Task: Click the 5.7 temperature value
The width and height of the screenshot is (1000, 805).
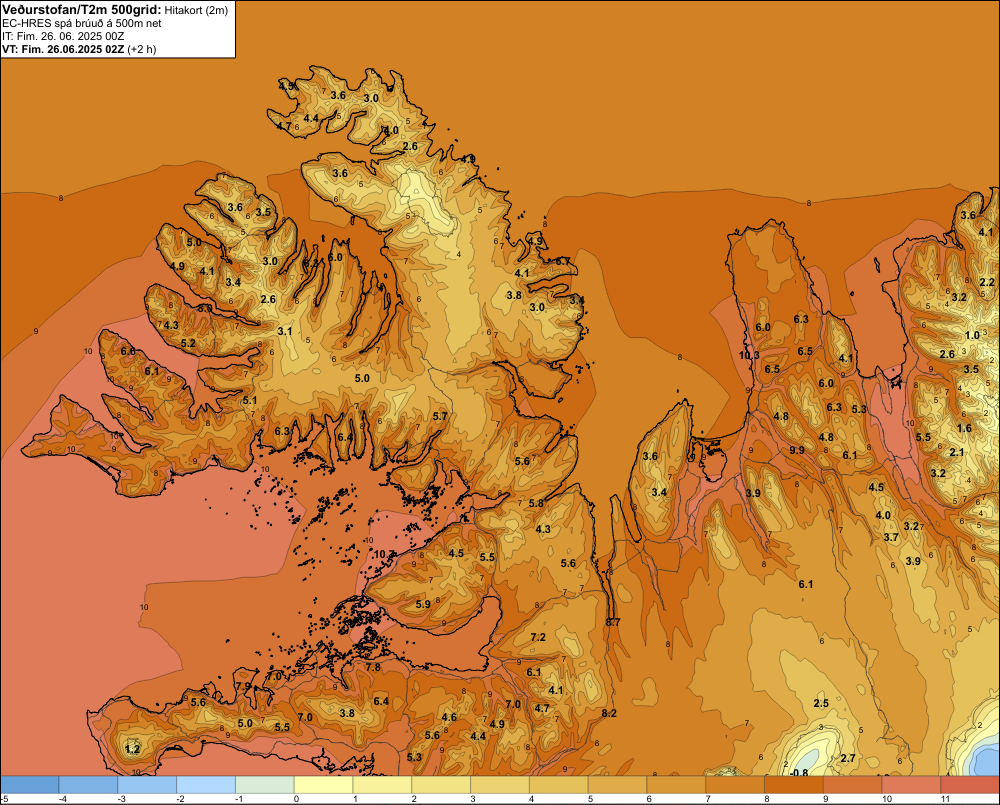Action: click(x=440, y=416)
